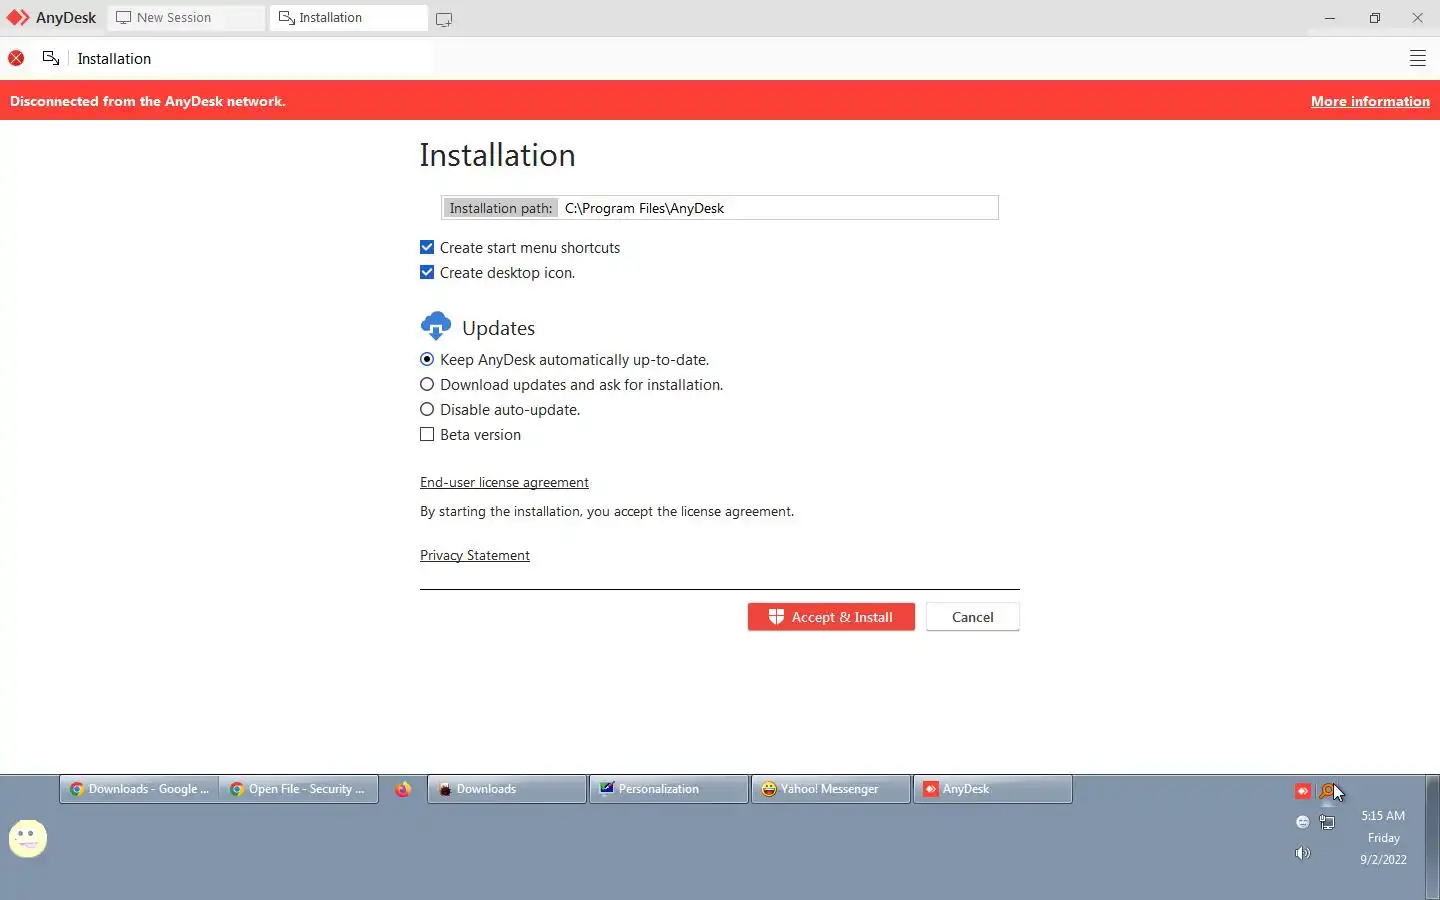Click the installation icon beside Installation heading
The image size is (1440, 900).
tap(51, 58)
